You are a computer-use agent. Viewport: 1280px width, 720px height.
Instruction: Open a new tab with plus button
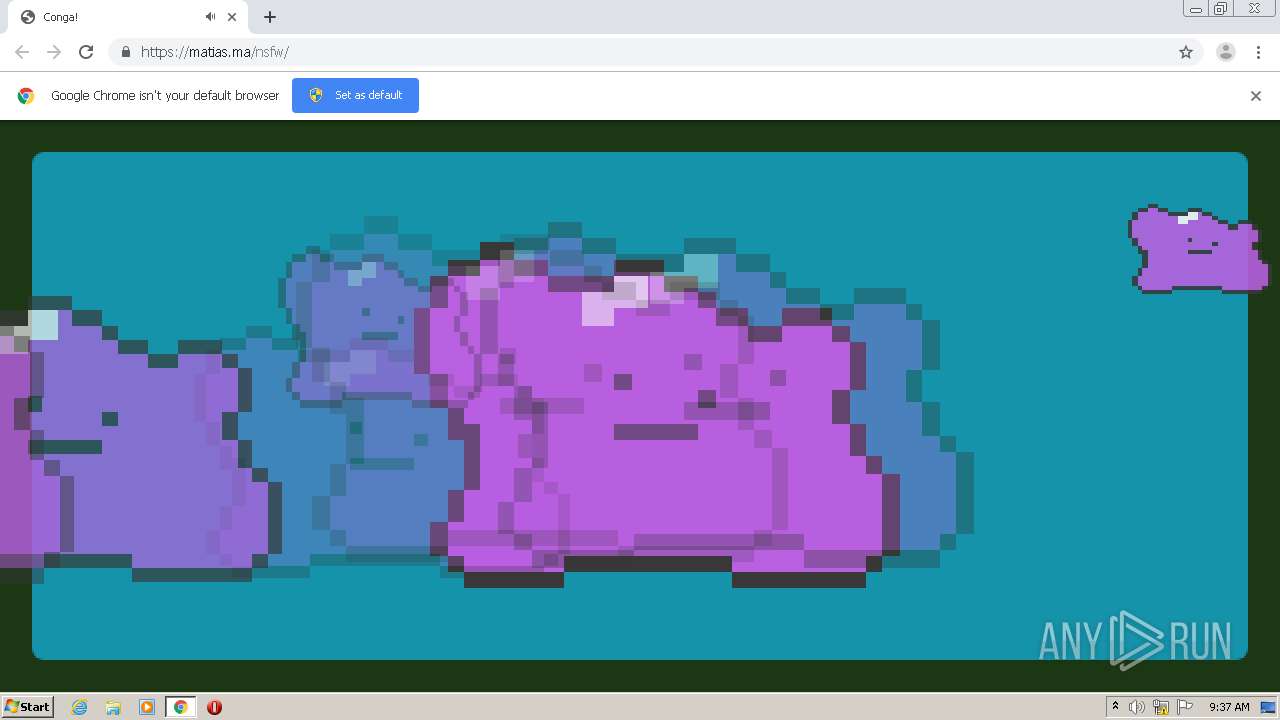pyautogui.click(x=270, y=17)
